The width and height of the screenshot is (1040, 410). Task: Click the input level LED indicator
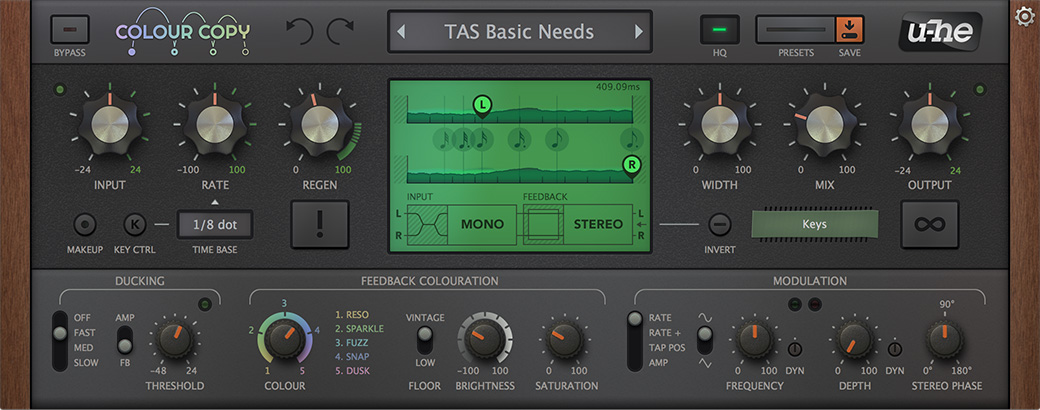tap(60, 88)
